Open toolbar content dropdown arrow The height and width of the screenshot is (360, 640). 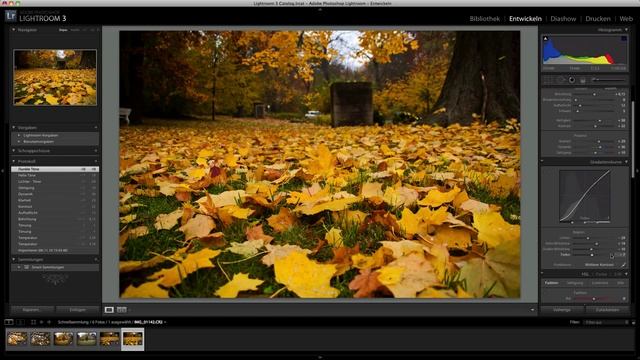click(532, 310)
